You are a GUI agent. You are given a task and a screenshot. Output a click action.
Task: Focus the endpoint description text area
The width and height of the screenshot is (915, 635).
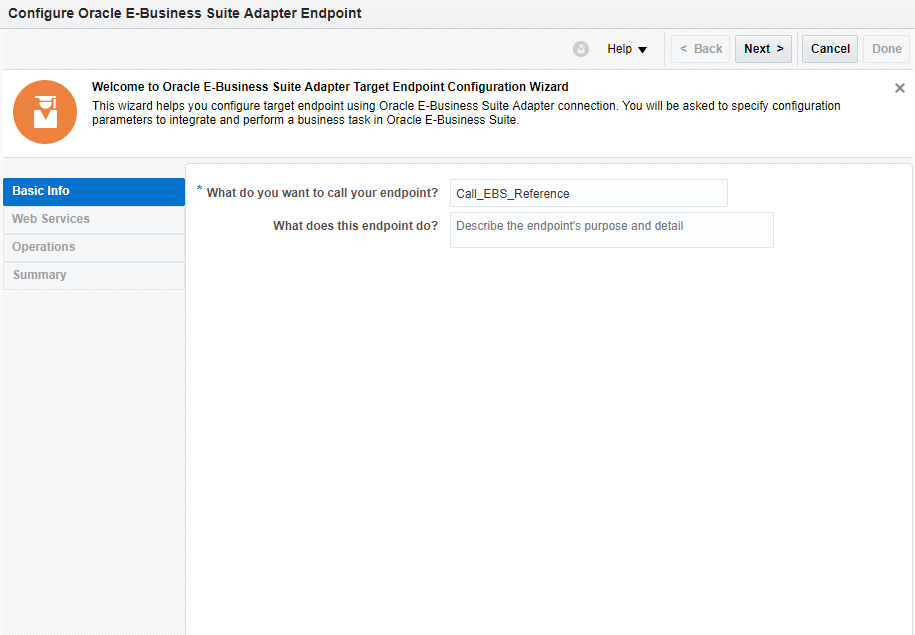click(611, 229)
